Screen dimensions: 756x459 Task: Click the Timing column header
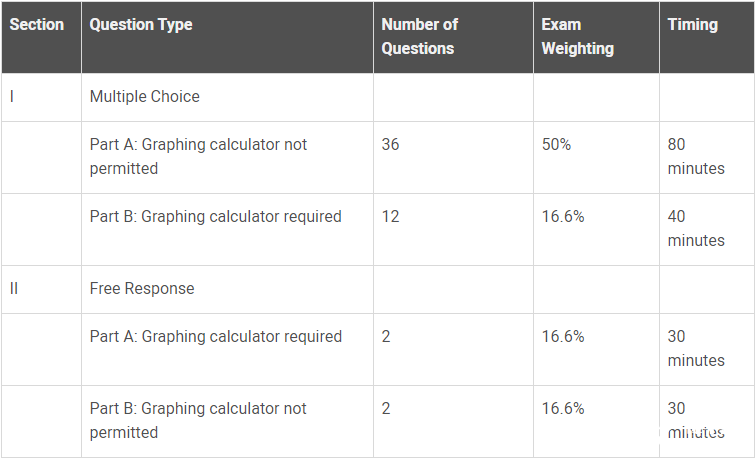click(692, 25)
